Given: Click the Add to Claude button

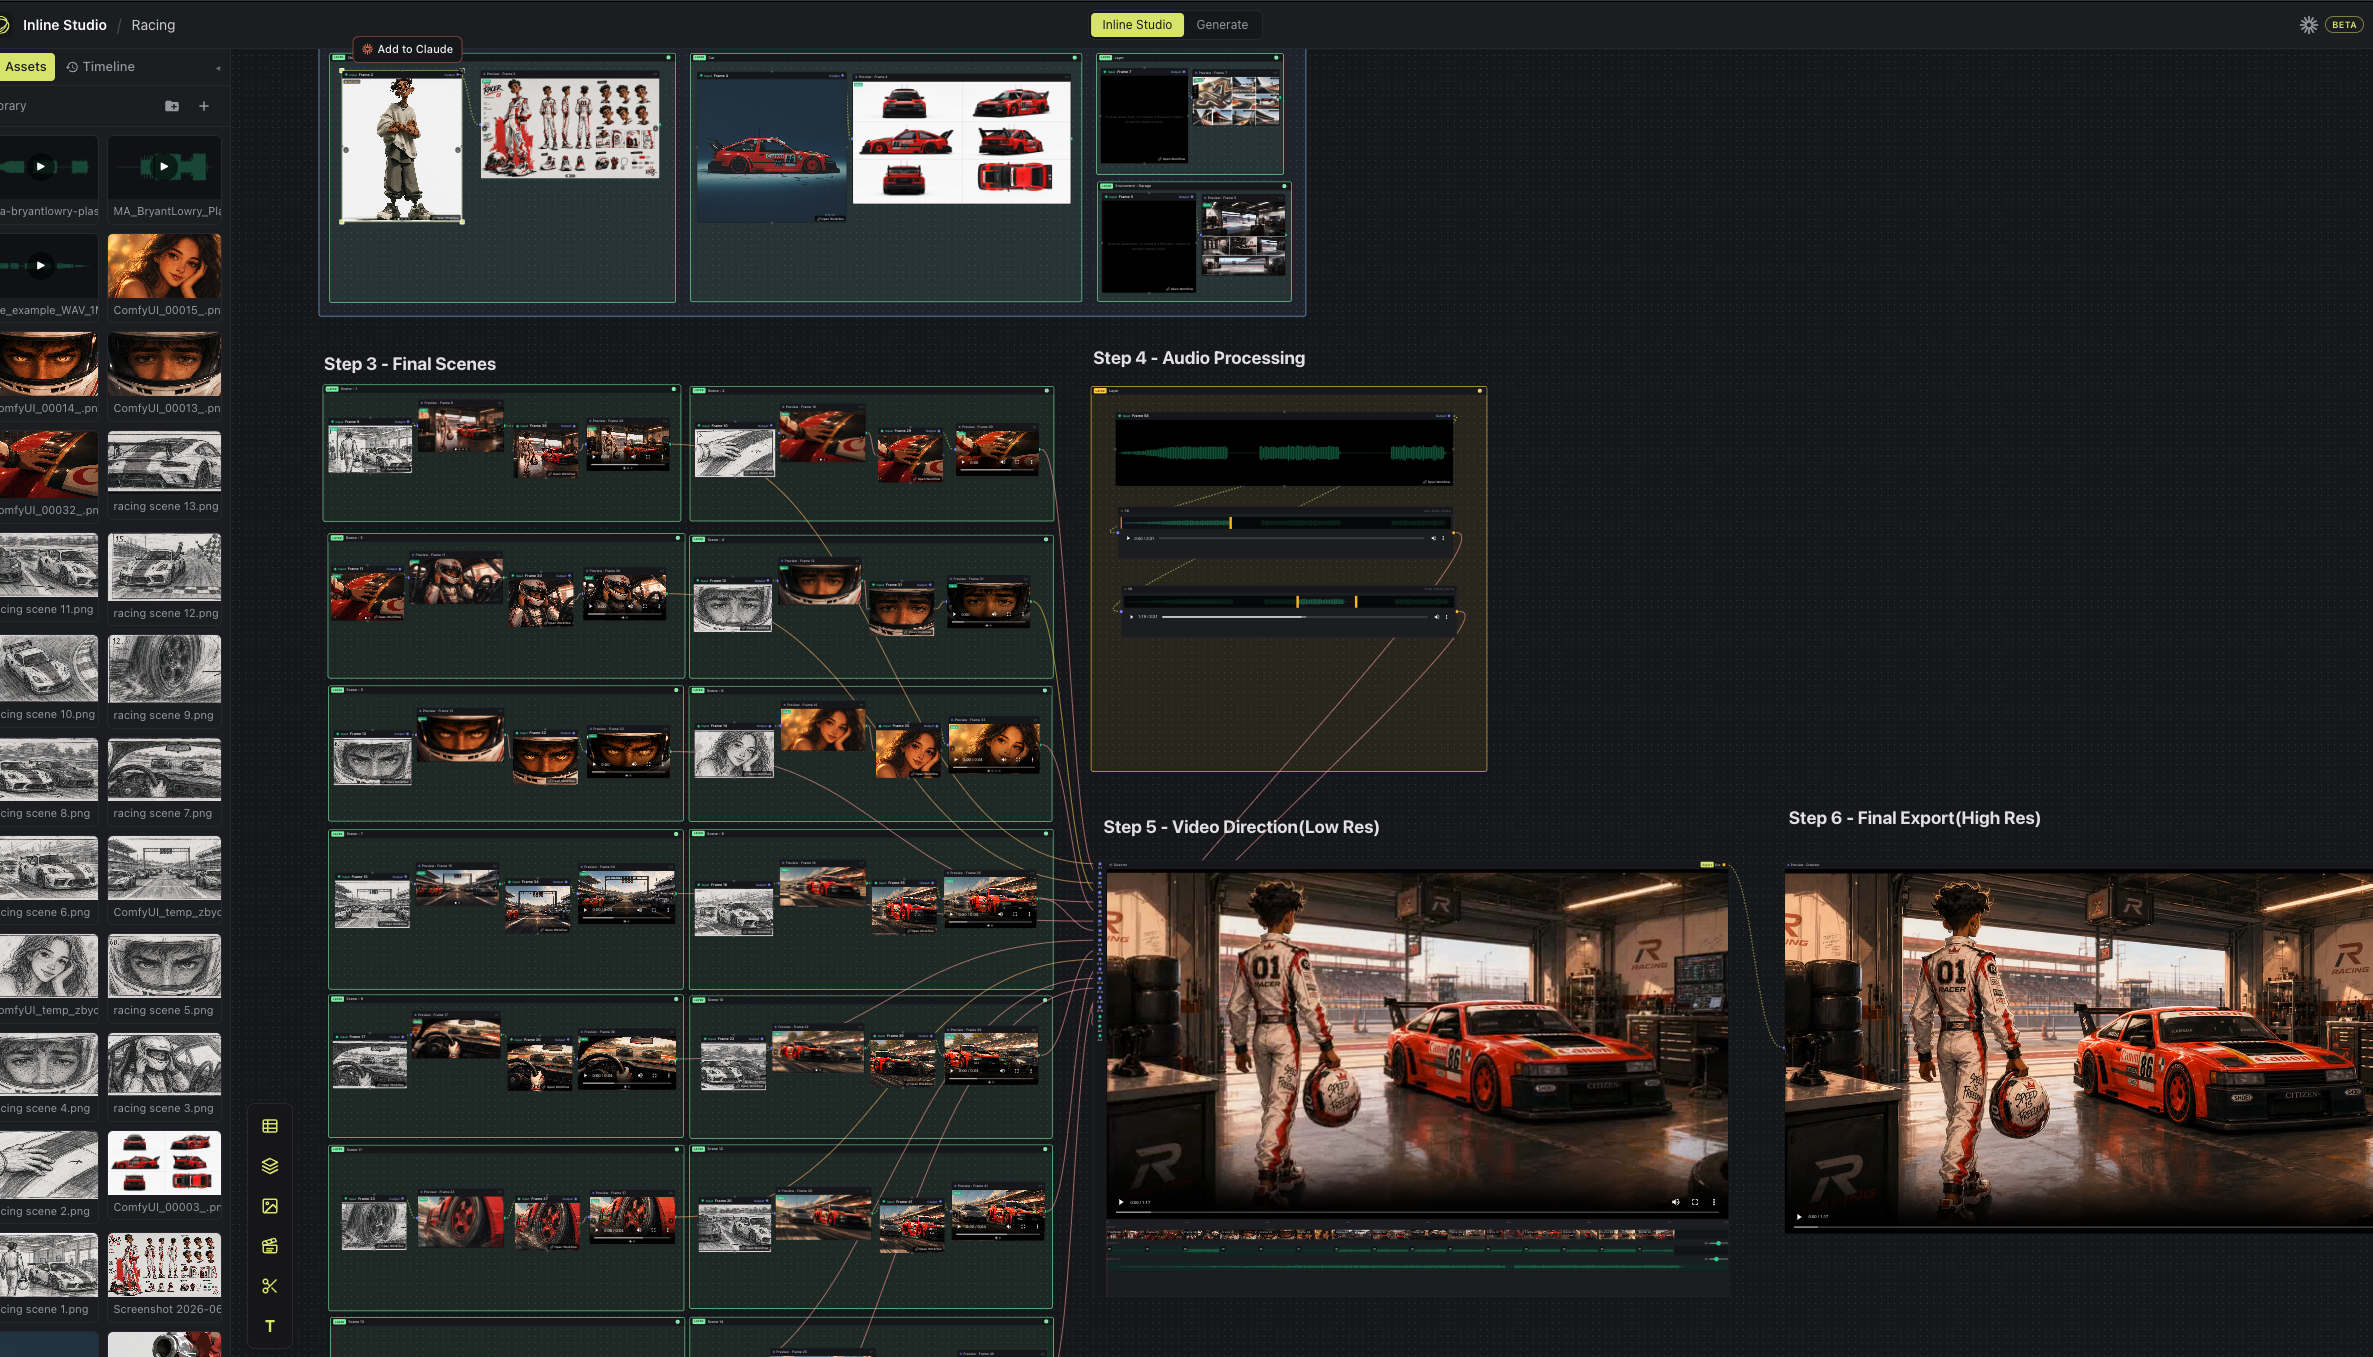Looking at the screenshot, I should tap(407, 49).
